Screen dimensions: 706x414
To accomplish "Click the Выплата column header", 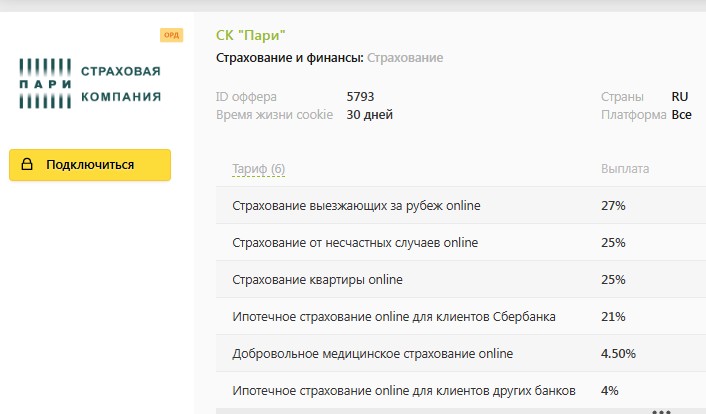I will pyautogui.click(x=625, y=169).
